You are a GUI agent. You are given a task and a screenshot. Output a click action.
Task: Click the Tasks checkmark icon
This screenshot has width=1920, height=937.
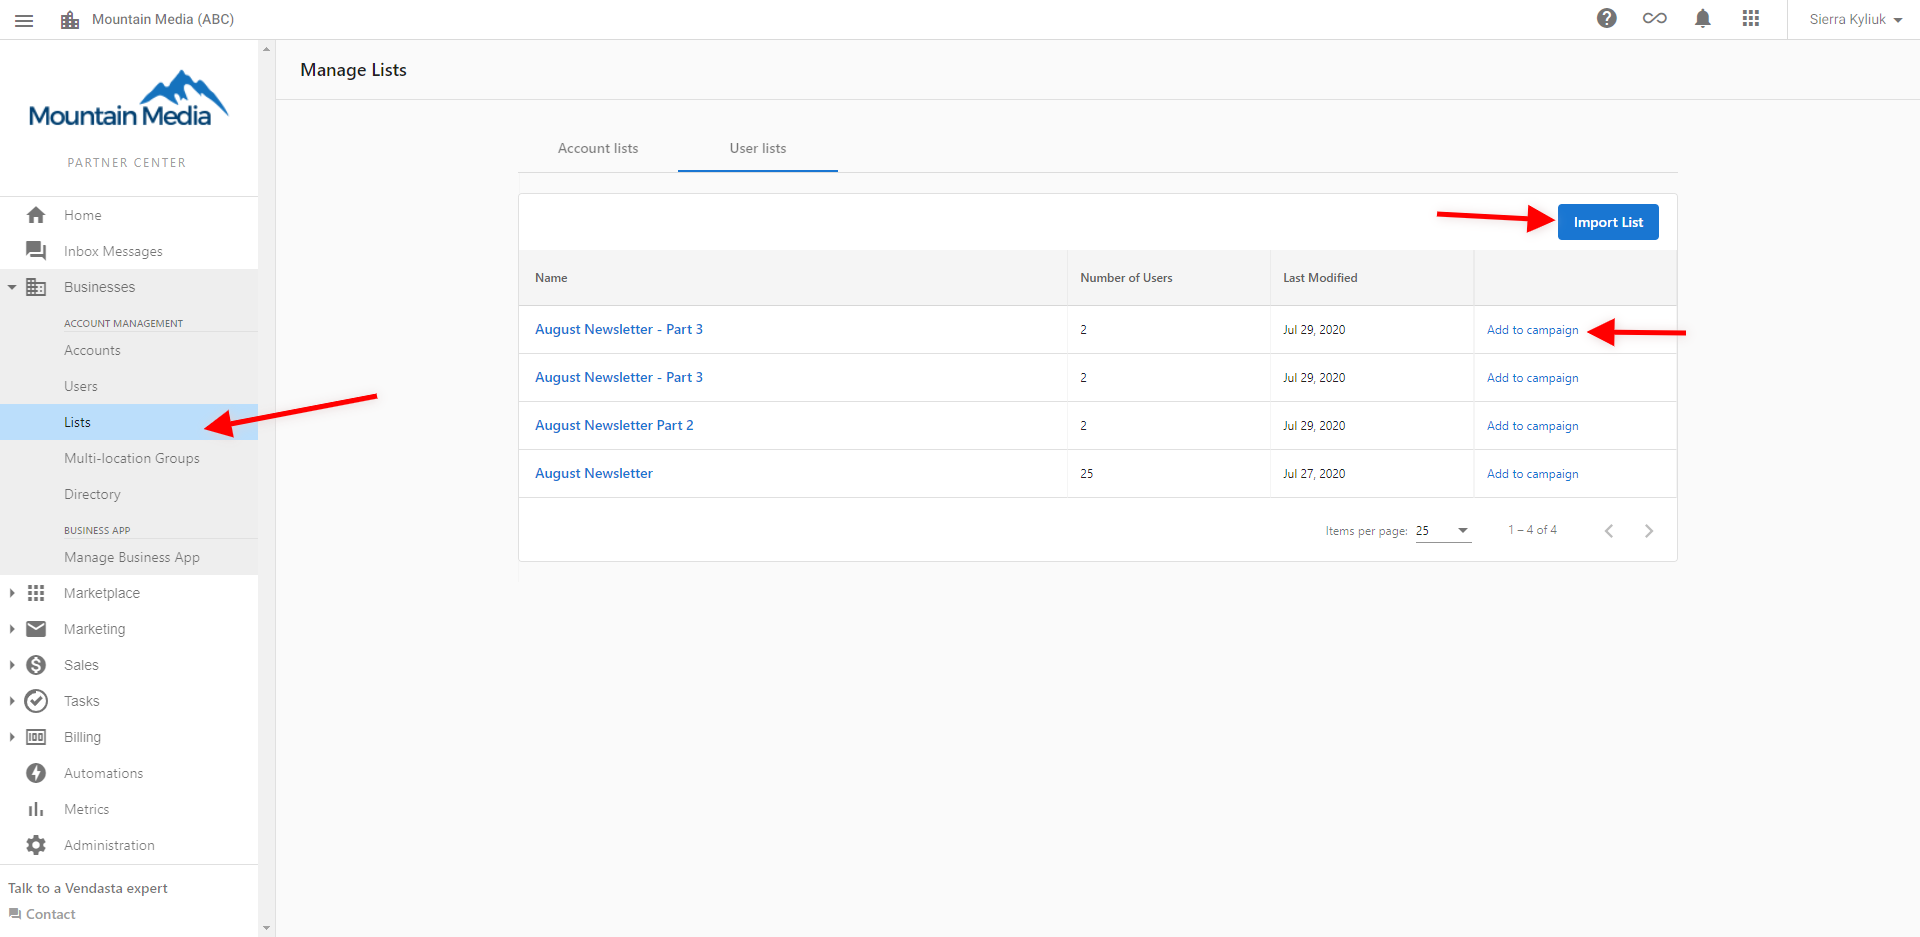[x=36, y=701]
